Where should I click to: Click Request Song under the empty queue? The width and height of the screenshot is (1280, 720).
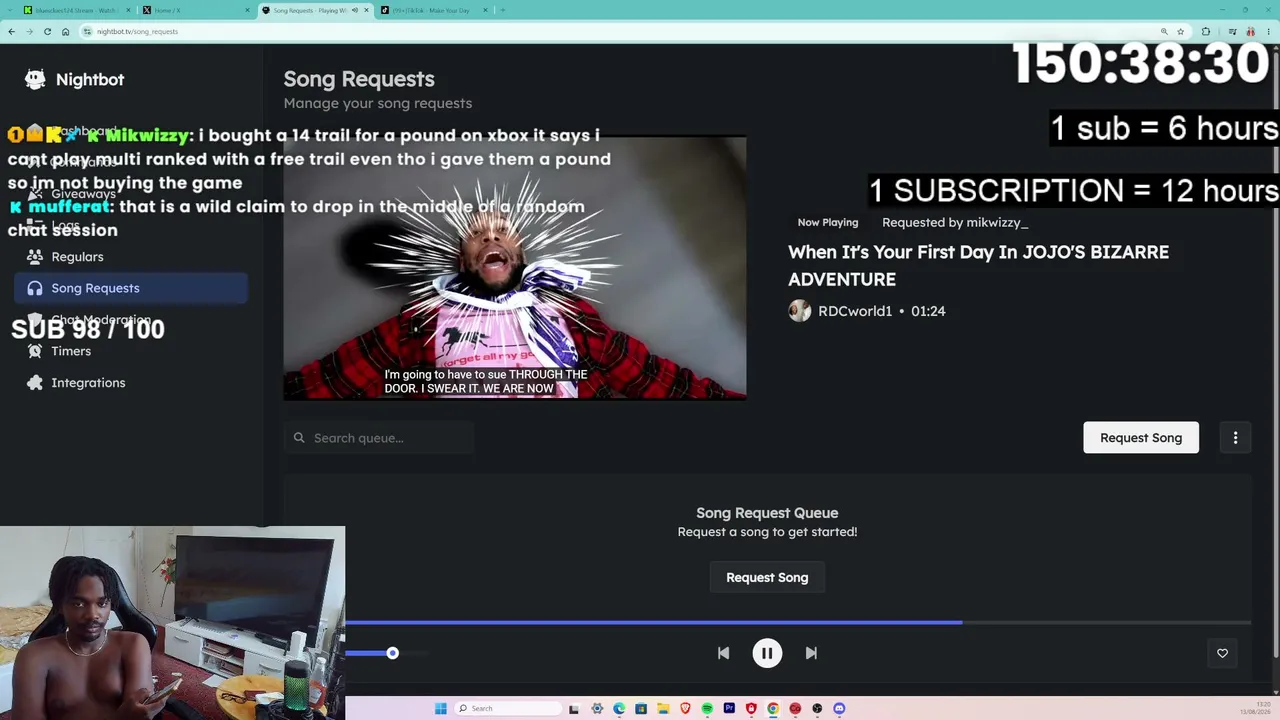click(x=767, y=577)
